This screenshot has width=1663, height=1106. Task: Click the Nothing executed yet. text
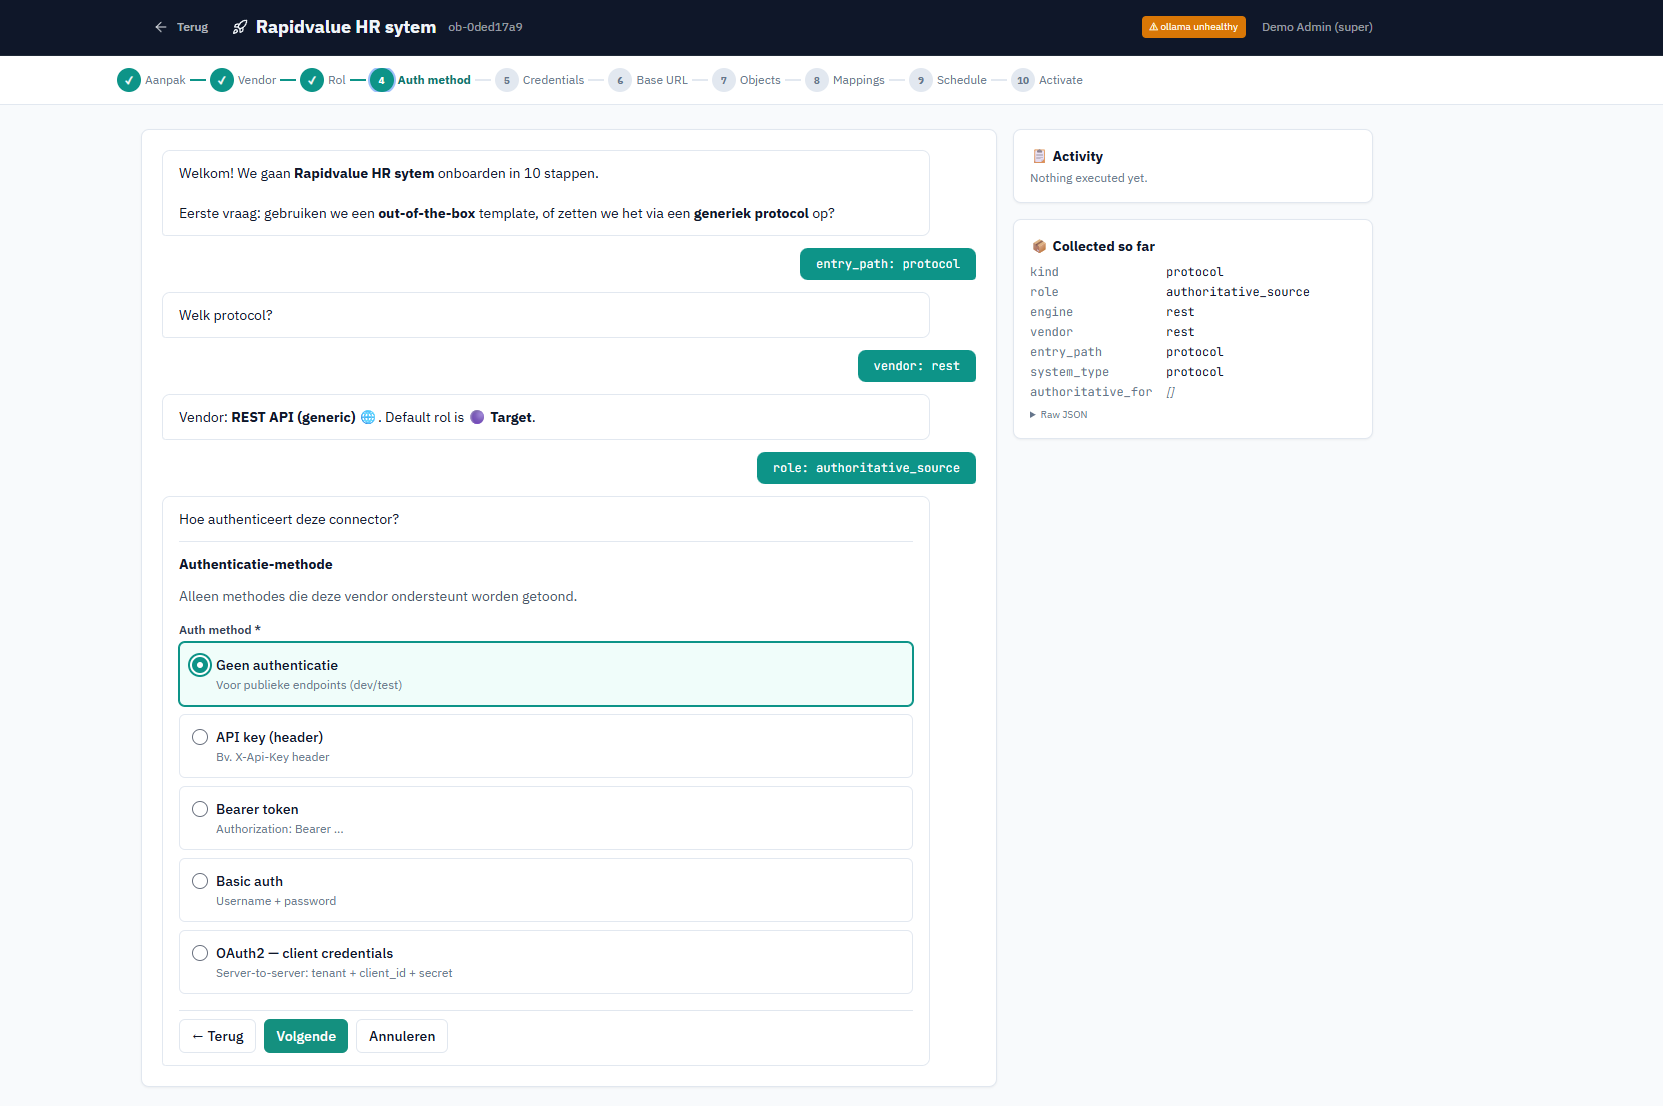coord(1089,178)
